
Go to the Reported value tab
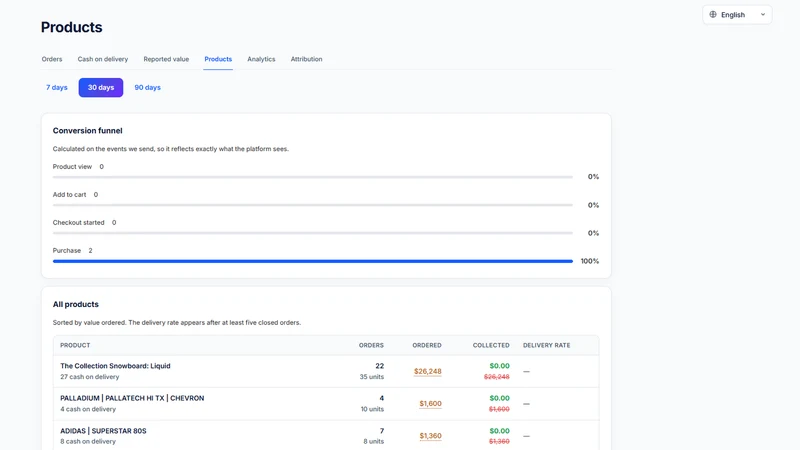point(166,59)
